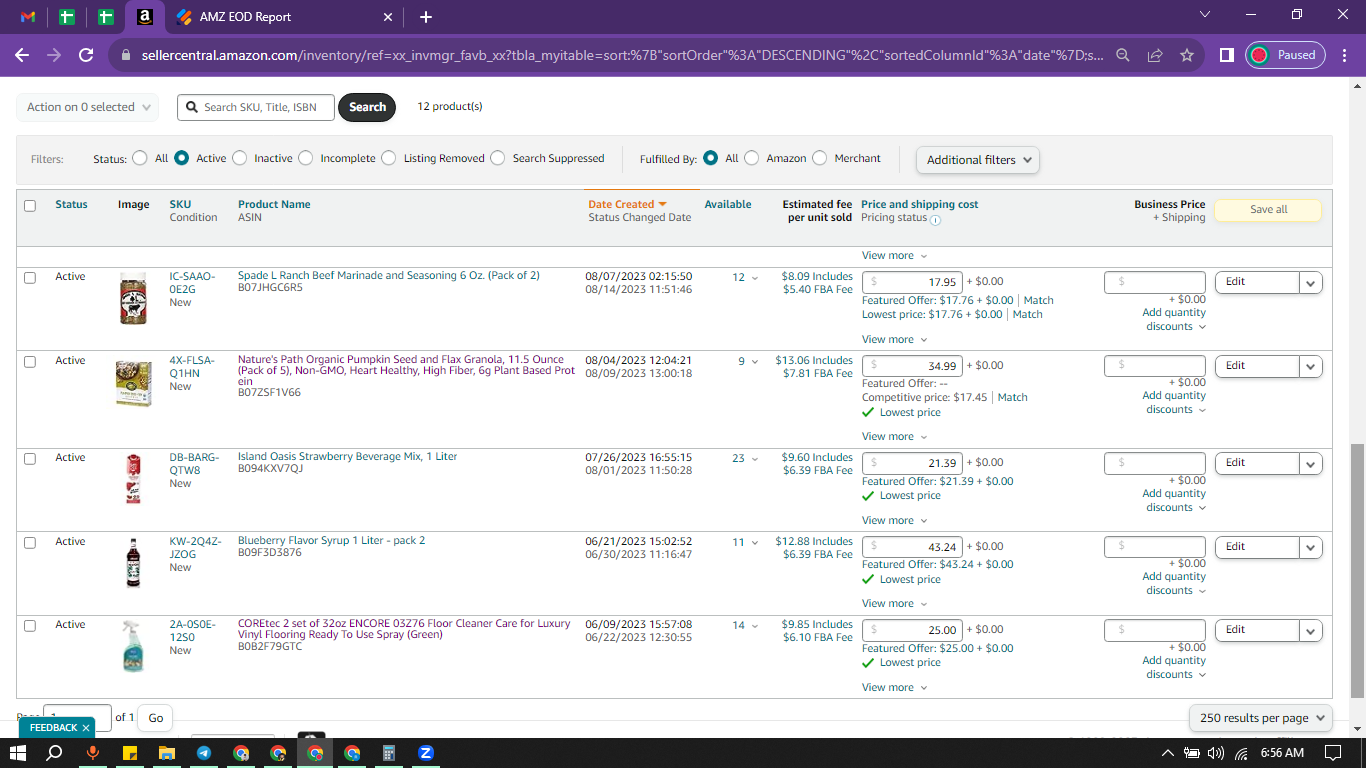Viewport: 1366px width, 768px height.
Task: Select the All status radio button
Action: pos(138,158)
